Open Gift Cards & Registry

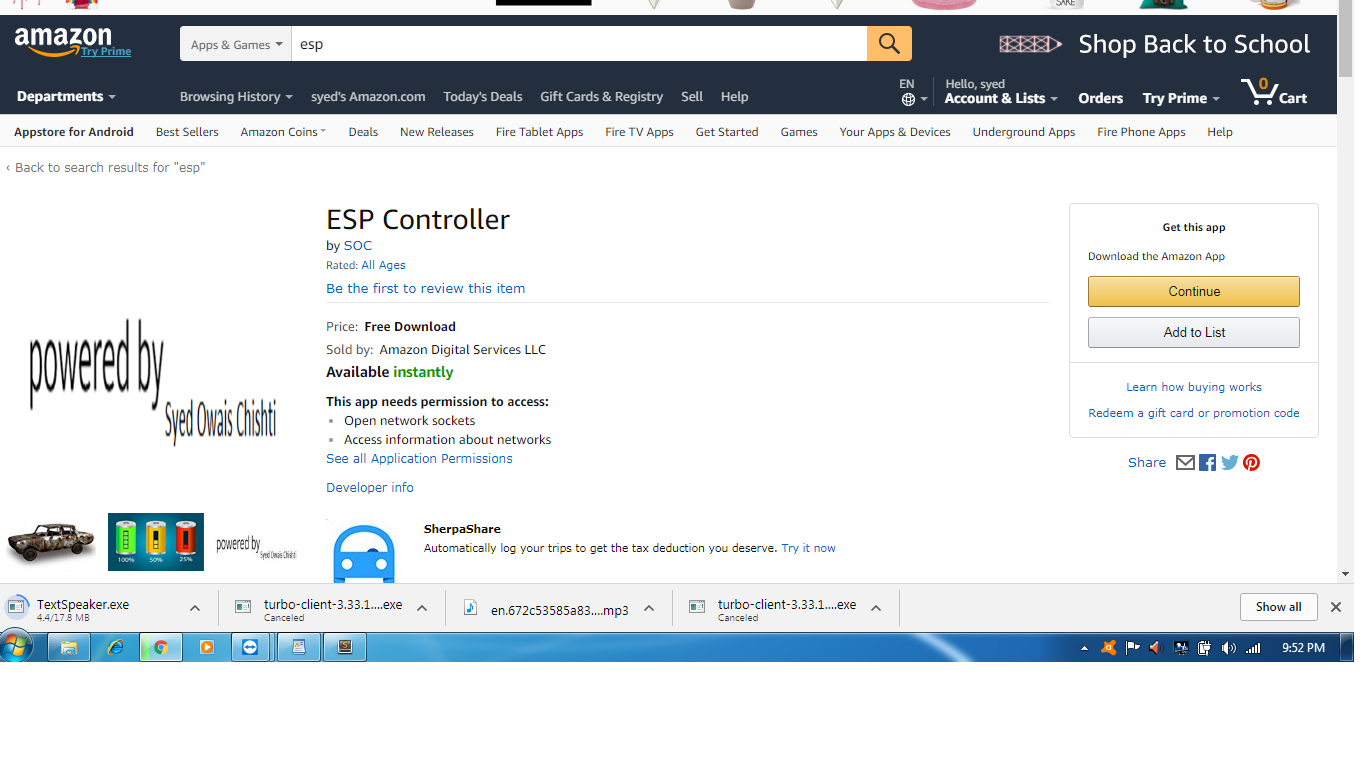click(x=601, y=97)
